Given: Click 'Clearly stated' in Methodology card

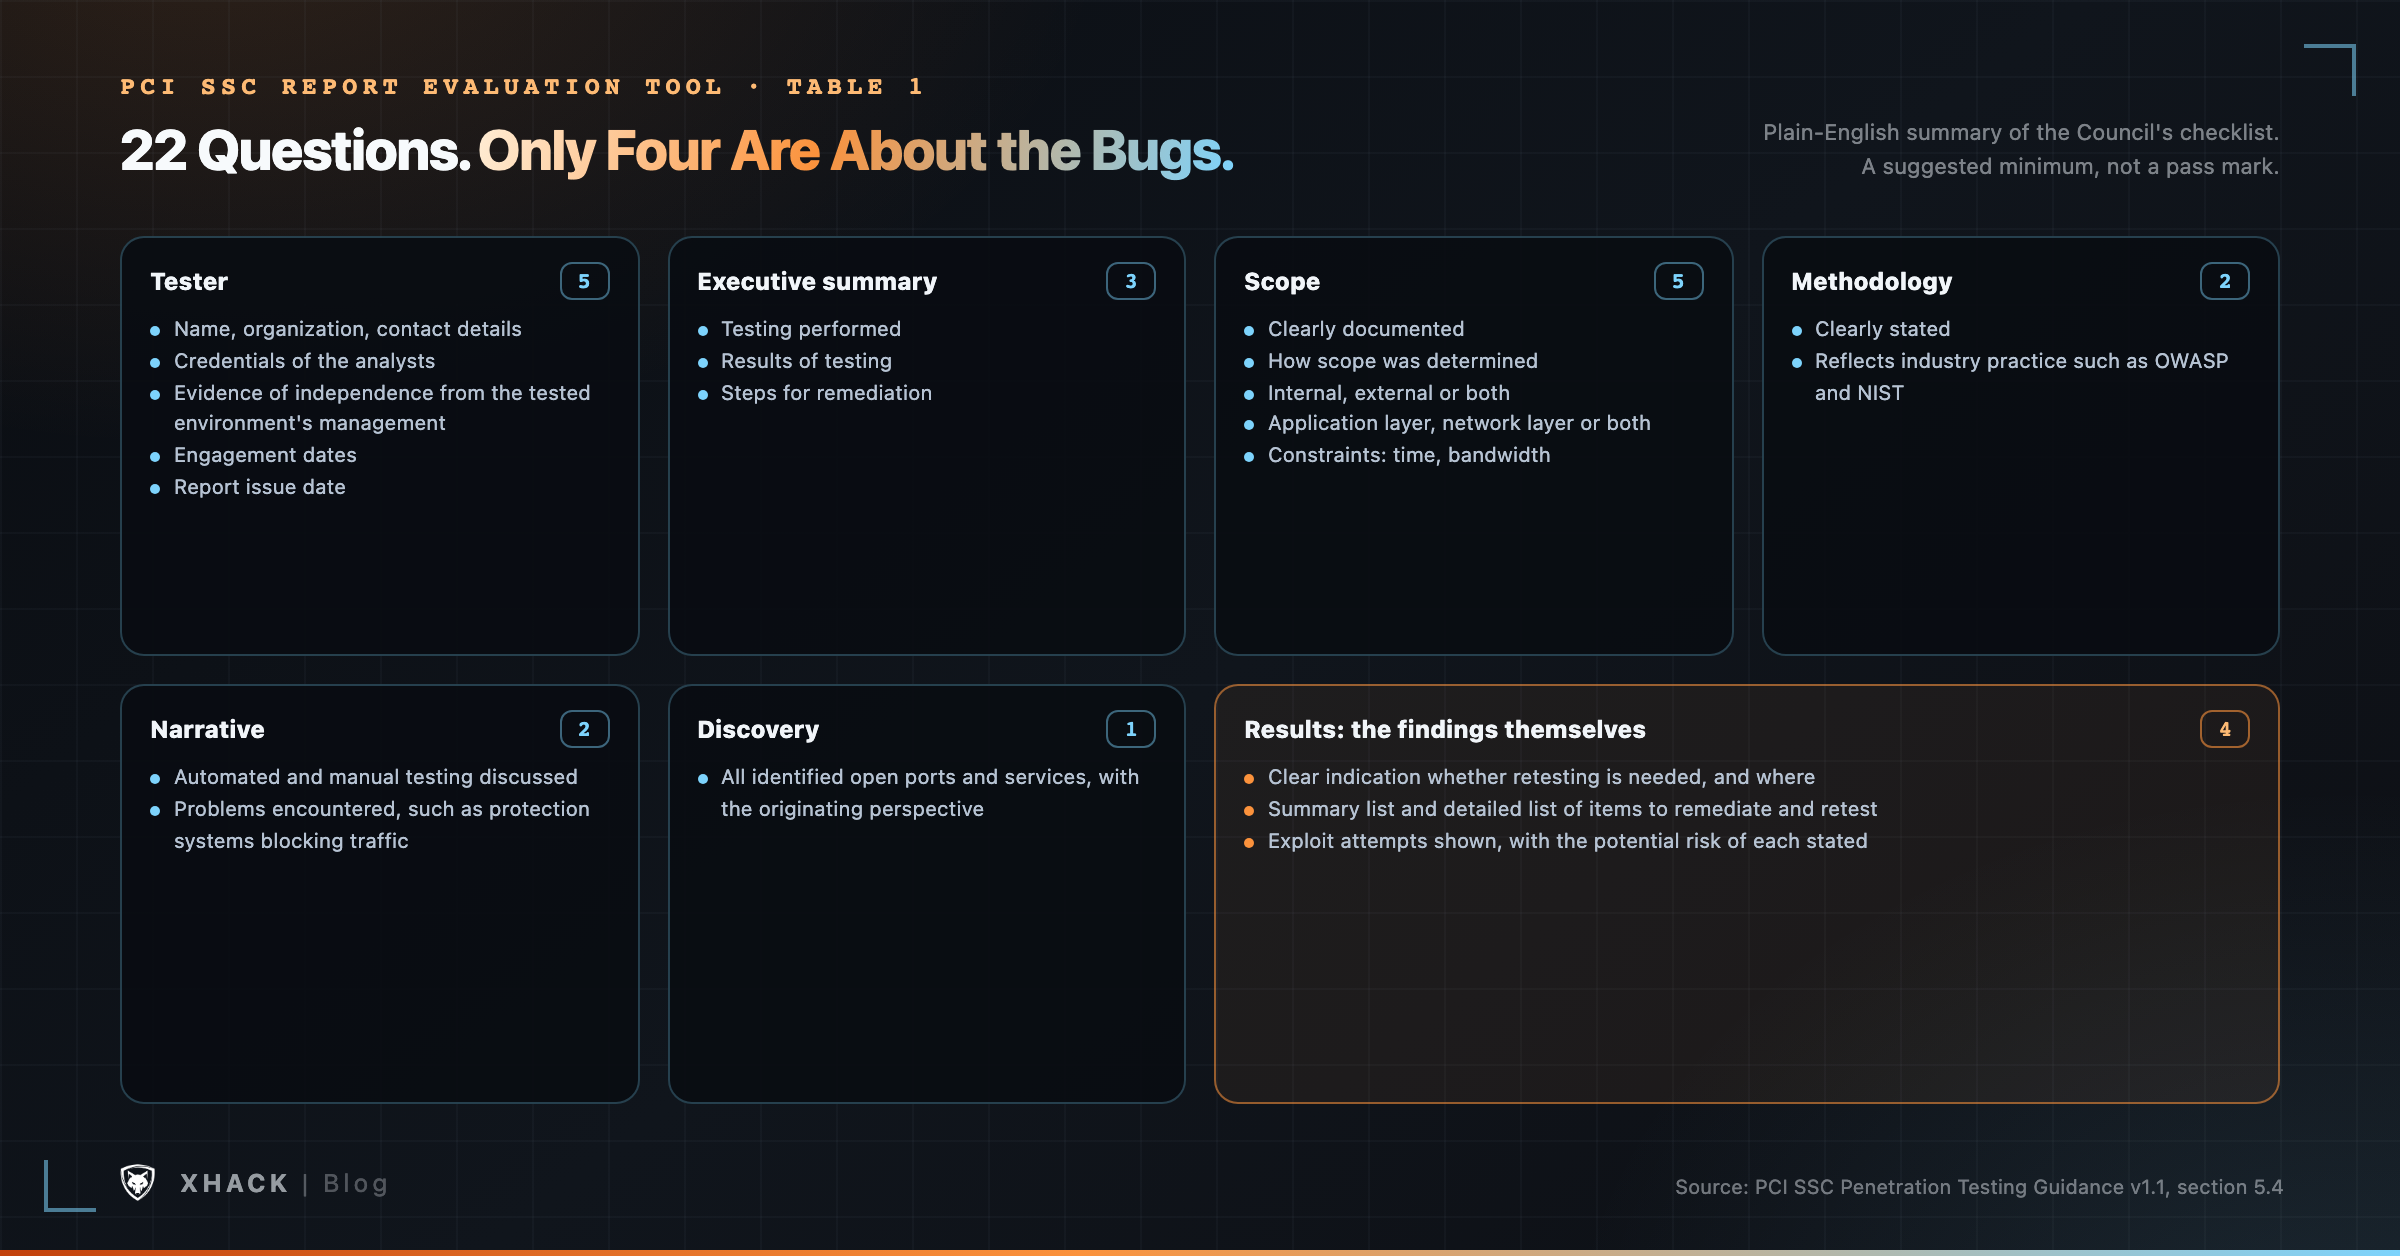Looking at the screenshot, I should pyautogui.click(x=1883, y=329).
